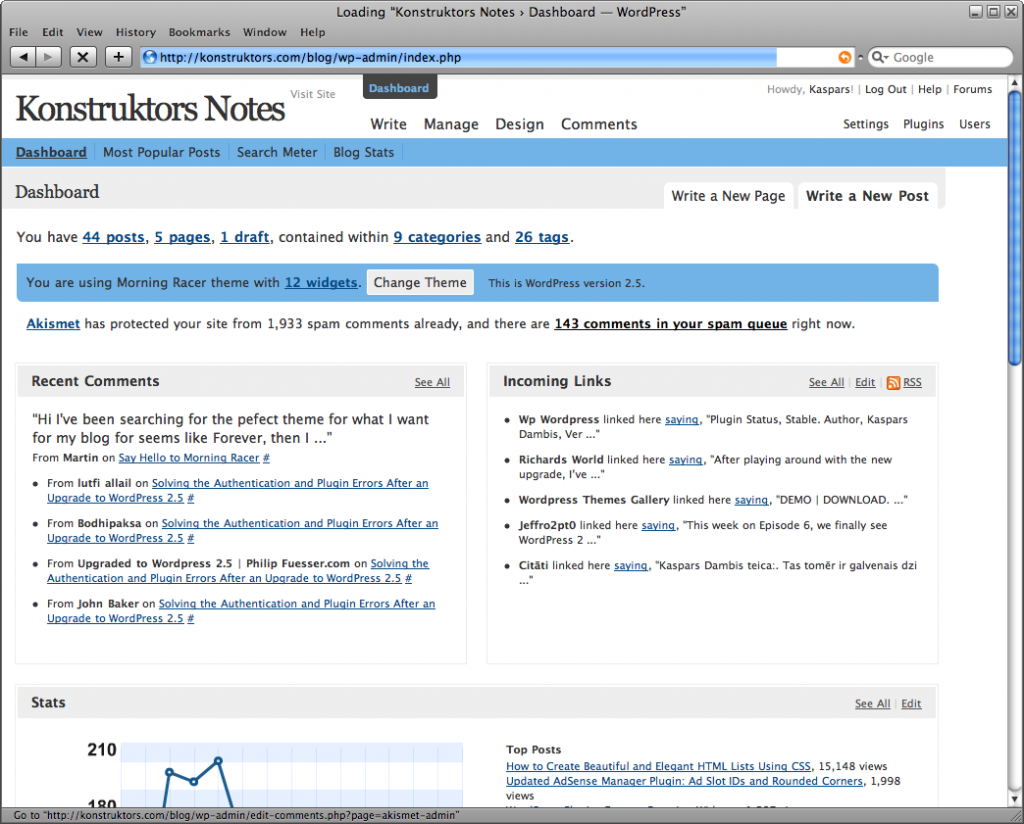Click the browser Forward arrow button
Viewport: 1024px width, 824px height.
(49, 57)
